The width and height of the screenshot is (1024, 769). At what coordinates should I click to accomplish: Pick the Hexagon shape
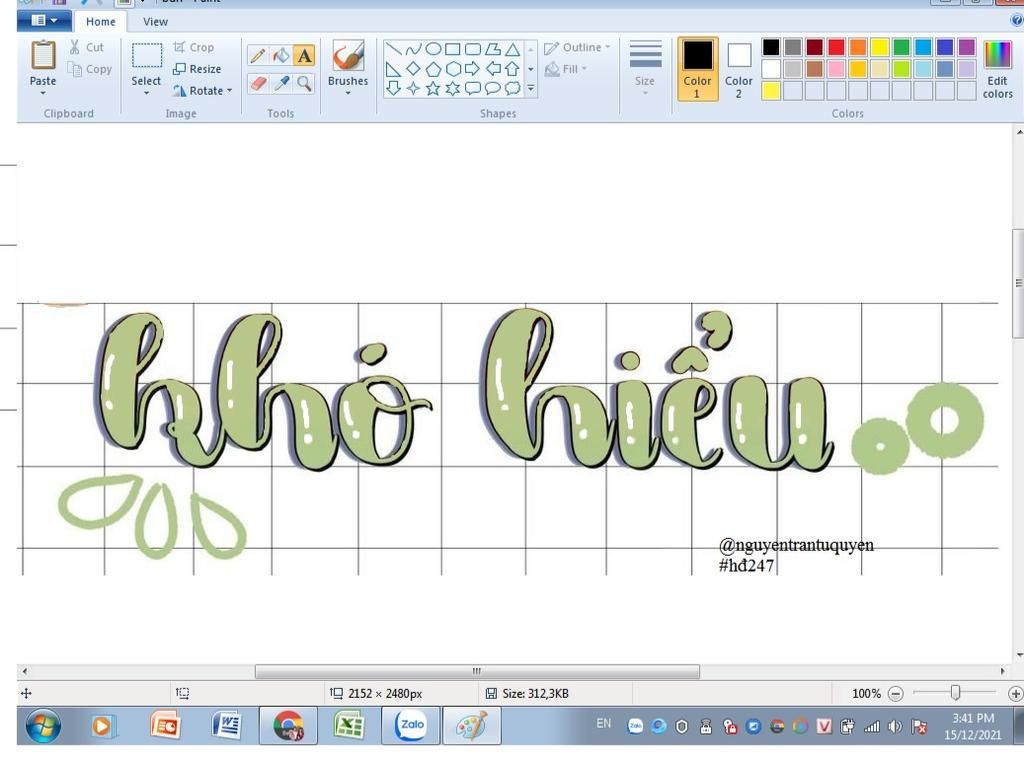pos(453,69)
